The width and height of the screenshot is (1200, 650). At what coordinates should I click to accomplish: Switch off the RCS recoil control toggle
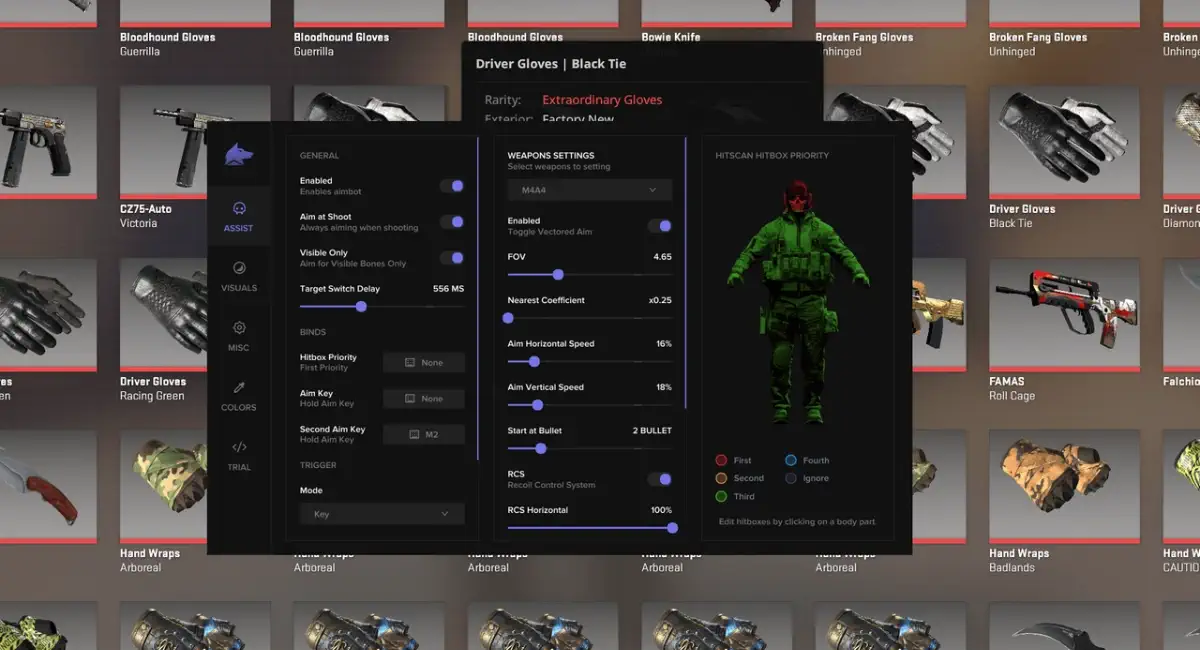[660, 479]
